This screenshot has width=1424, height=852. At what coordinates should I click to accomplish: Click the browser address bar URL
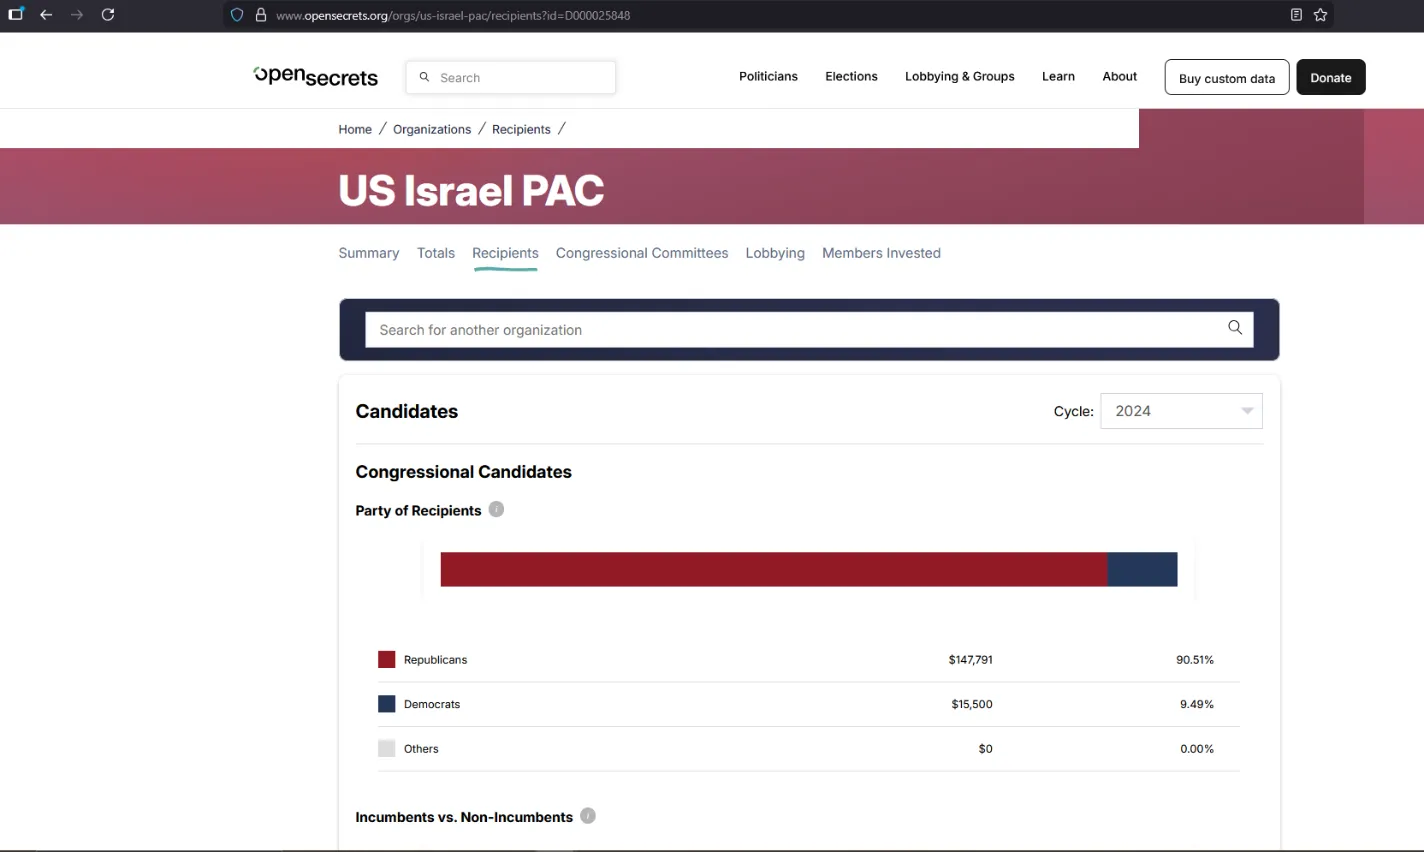tap(453, 15)
